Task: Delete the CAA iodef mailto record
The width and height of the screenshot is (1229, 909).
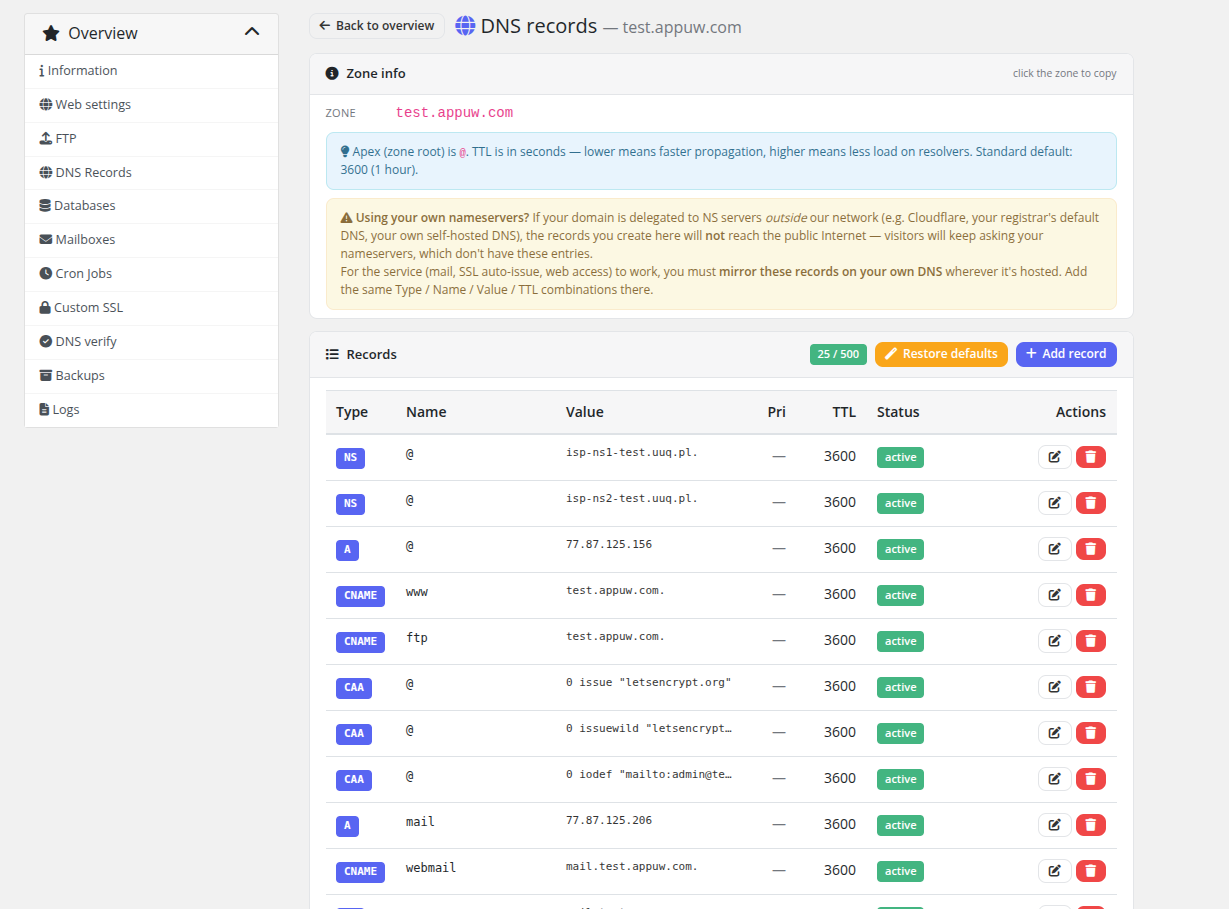Action: click(1091, 779)
